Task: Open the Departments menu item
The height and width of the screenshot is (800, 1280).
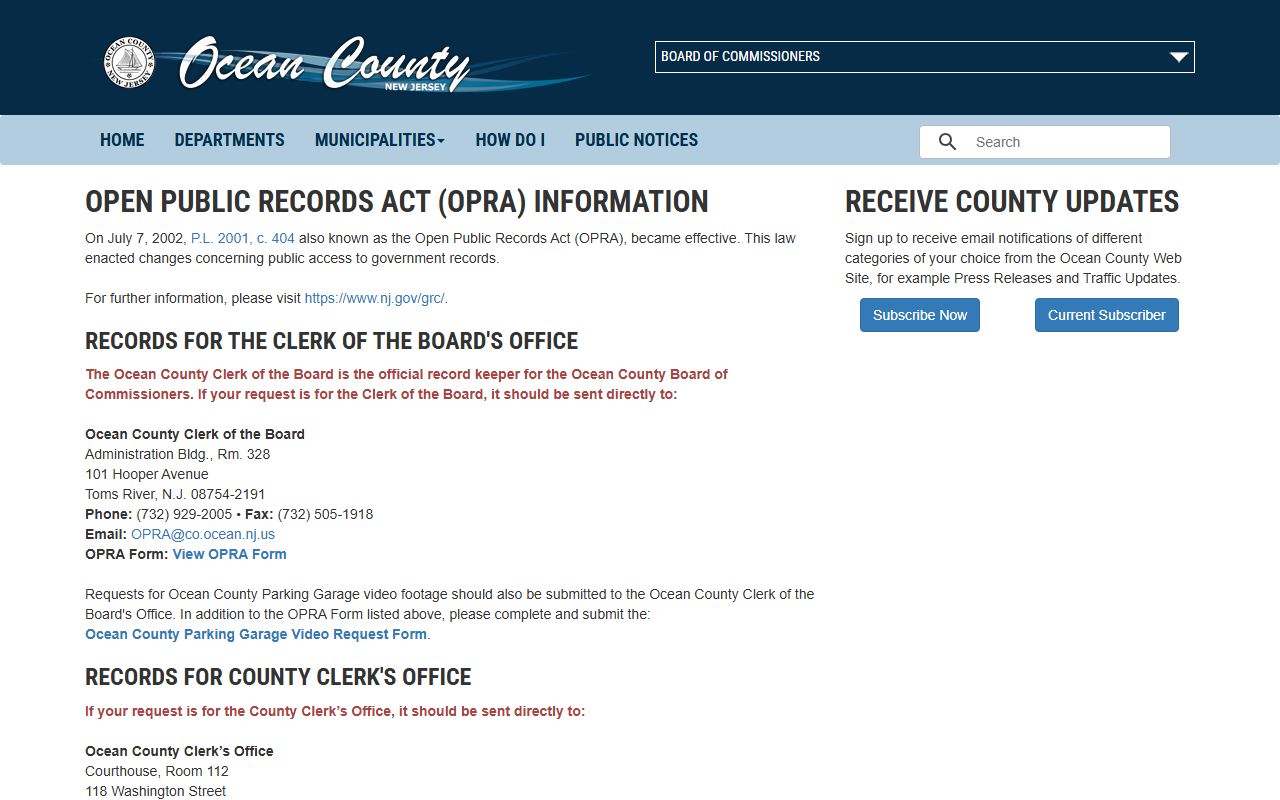Action: pos(229,140)
